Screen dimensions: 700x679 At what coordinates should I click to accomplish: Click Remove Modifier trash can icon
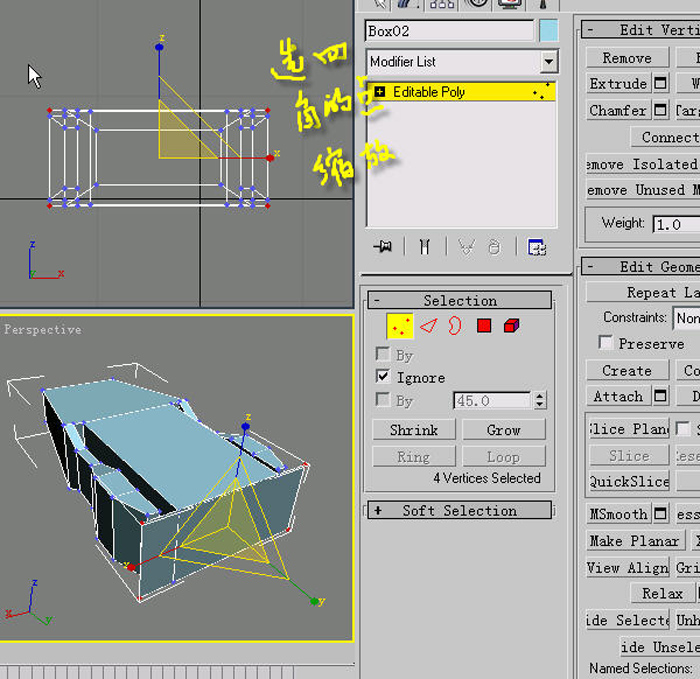[494, 246]
